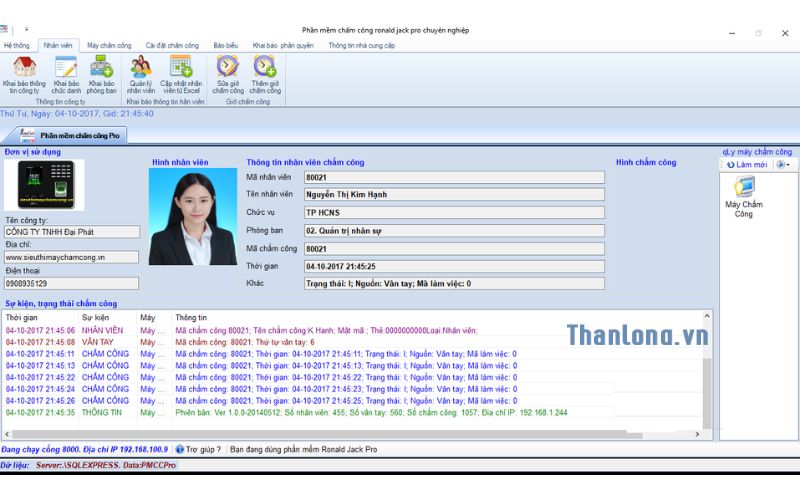Click the employee portrait photo
Image resolution: width=800 pixels, height=500 pixels.
193,216
